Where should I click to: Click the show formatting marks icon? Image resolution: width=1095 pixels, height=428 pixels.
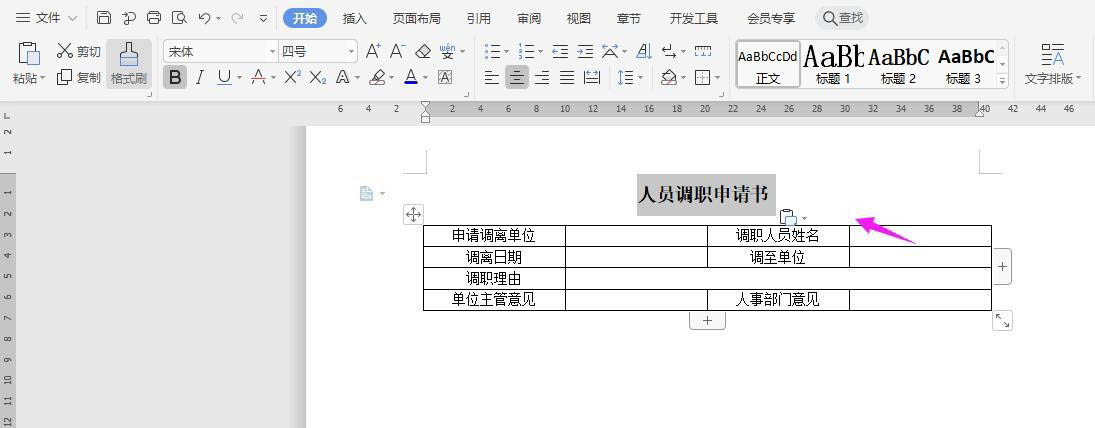click(668, 51)
